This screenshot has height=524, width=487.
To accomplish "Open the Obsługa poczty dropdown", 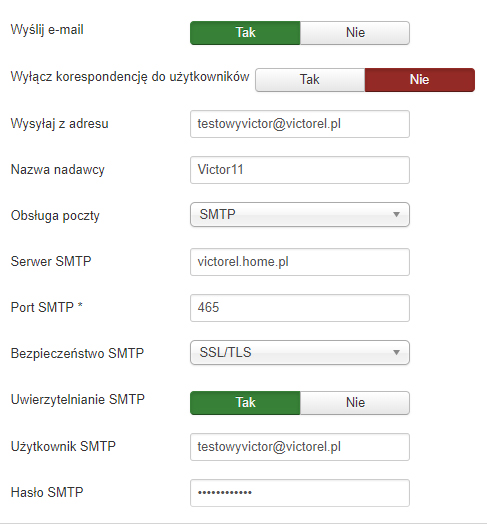I will pyautogui.click(x=300, y=214).
